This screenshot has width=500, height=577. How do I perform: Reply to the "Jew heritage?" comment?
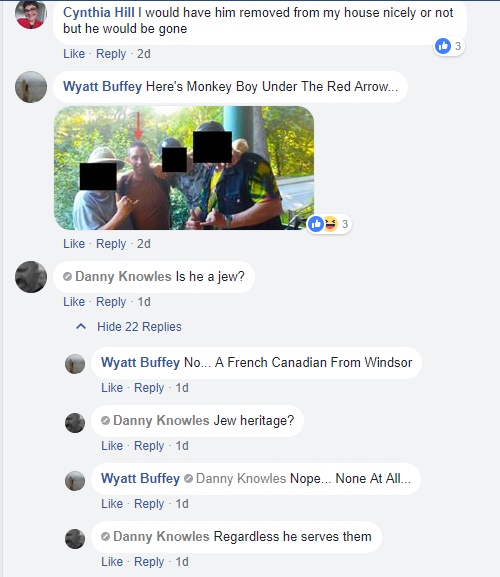pos(149,446)
